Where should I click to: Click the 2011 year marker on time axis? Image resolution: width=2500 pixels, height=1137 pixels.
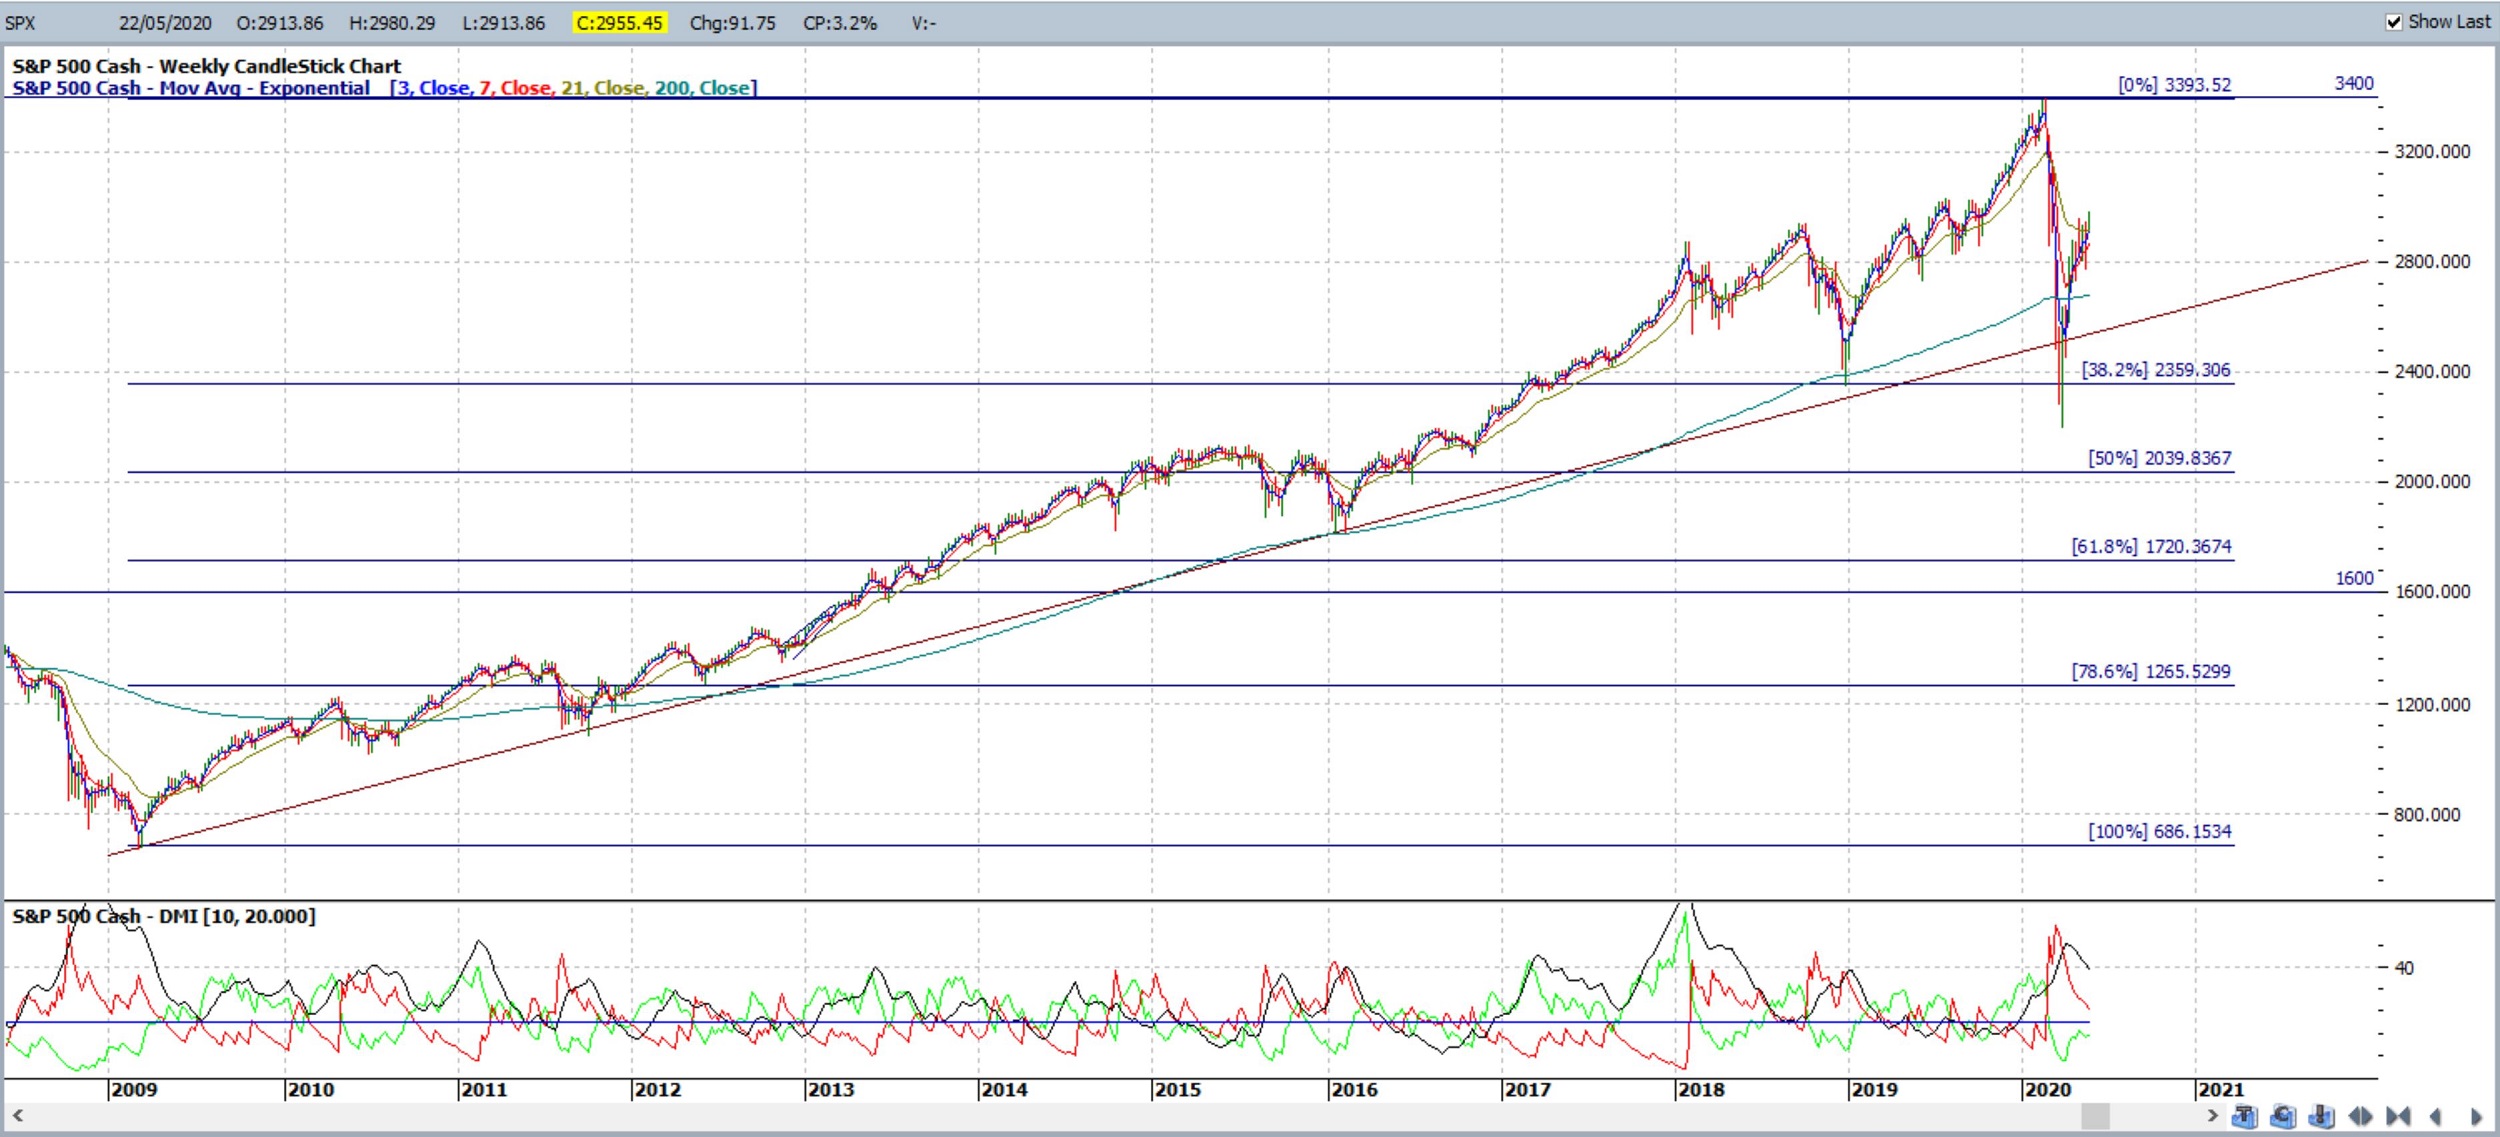(x=484, y=1089)
